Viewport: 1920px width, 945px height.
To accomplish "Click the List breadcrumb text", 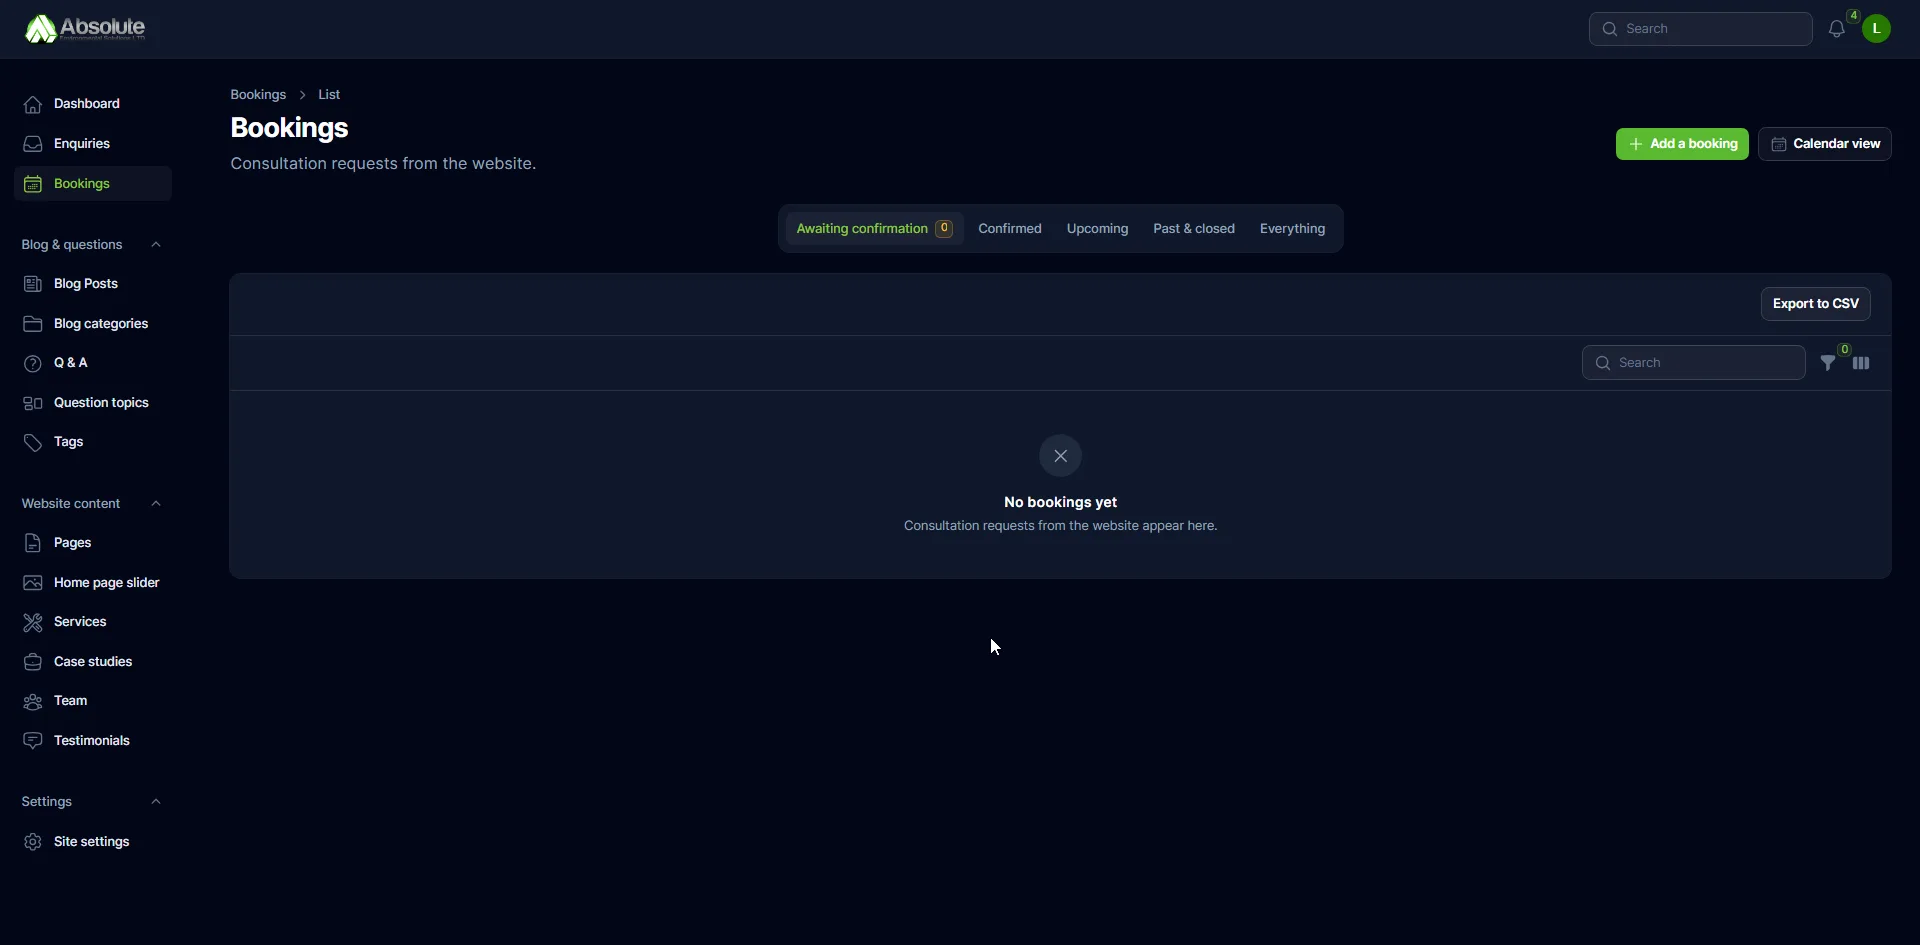I will tap(329, 95).
